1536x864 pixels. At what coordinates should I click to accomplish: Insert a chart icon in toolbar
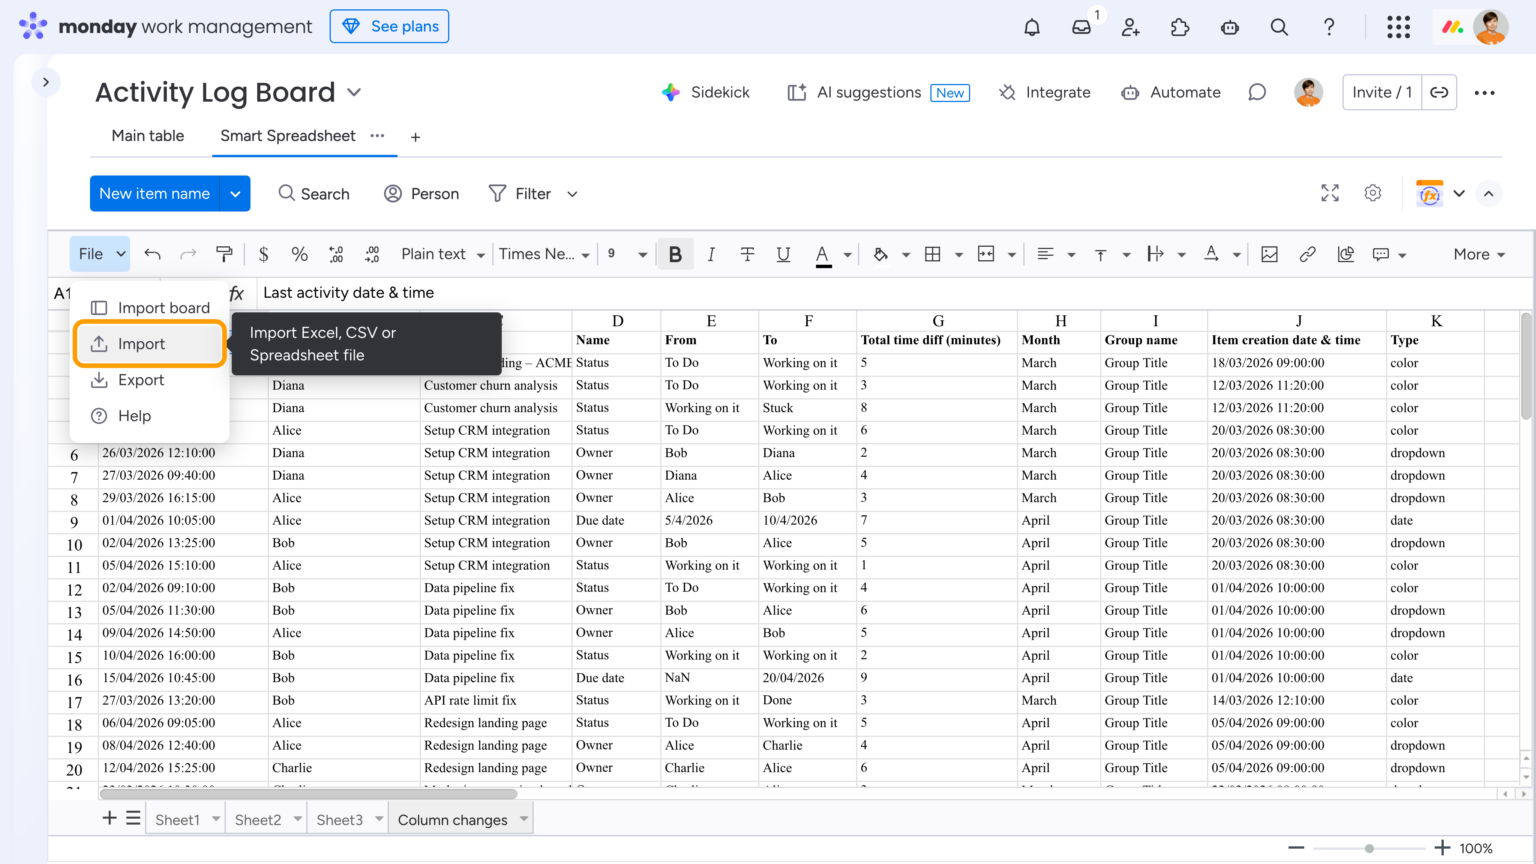coord(1345,254)
